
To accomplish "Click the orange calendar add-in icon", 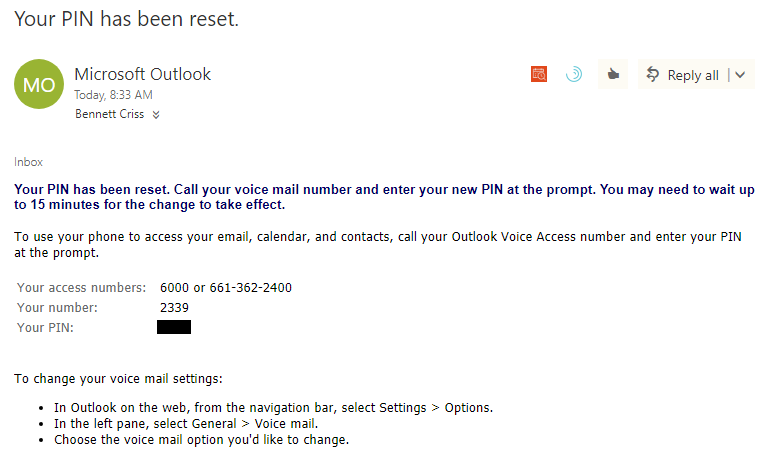I will 539,74.
